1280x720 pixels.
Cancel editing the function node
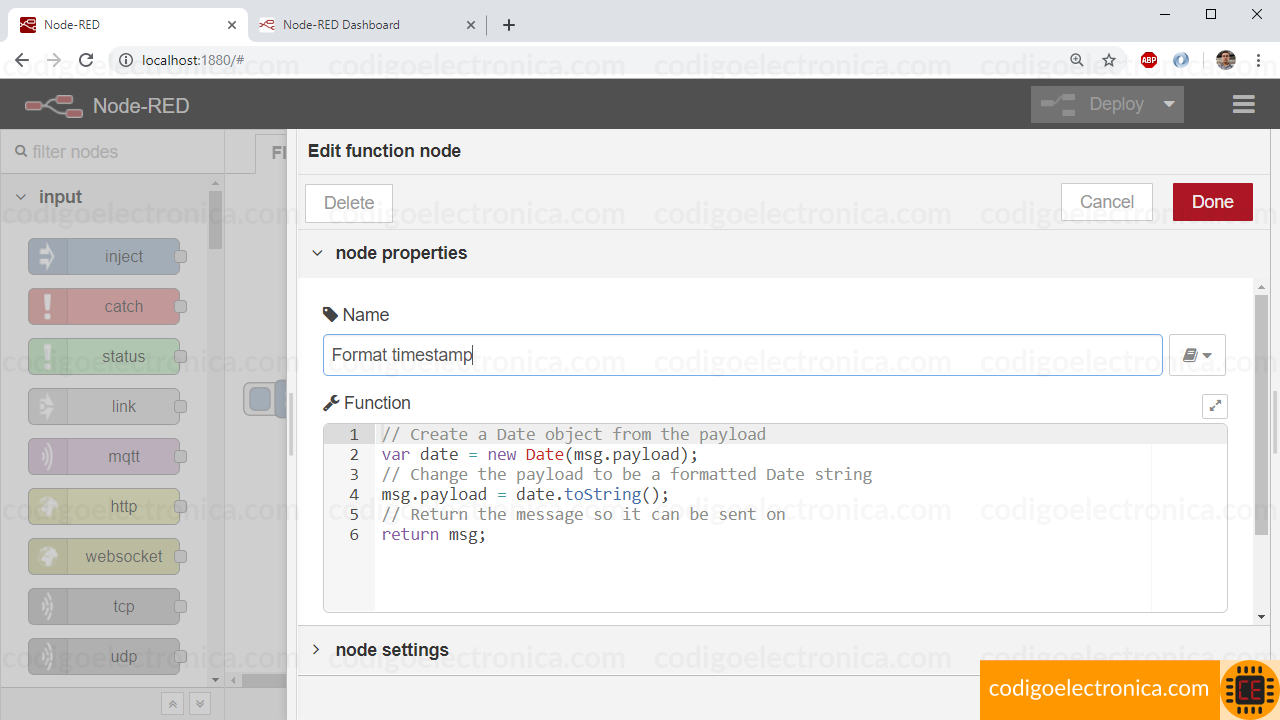coord(1107,202)
